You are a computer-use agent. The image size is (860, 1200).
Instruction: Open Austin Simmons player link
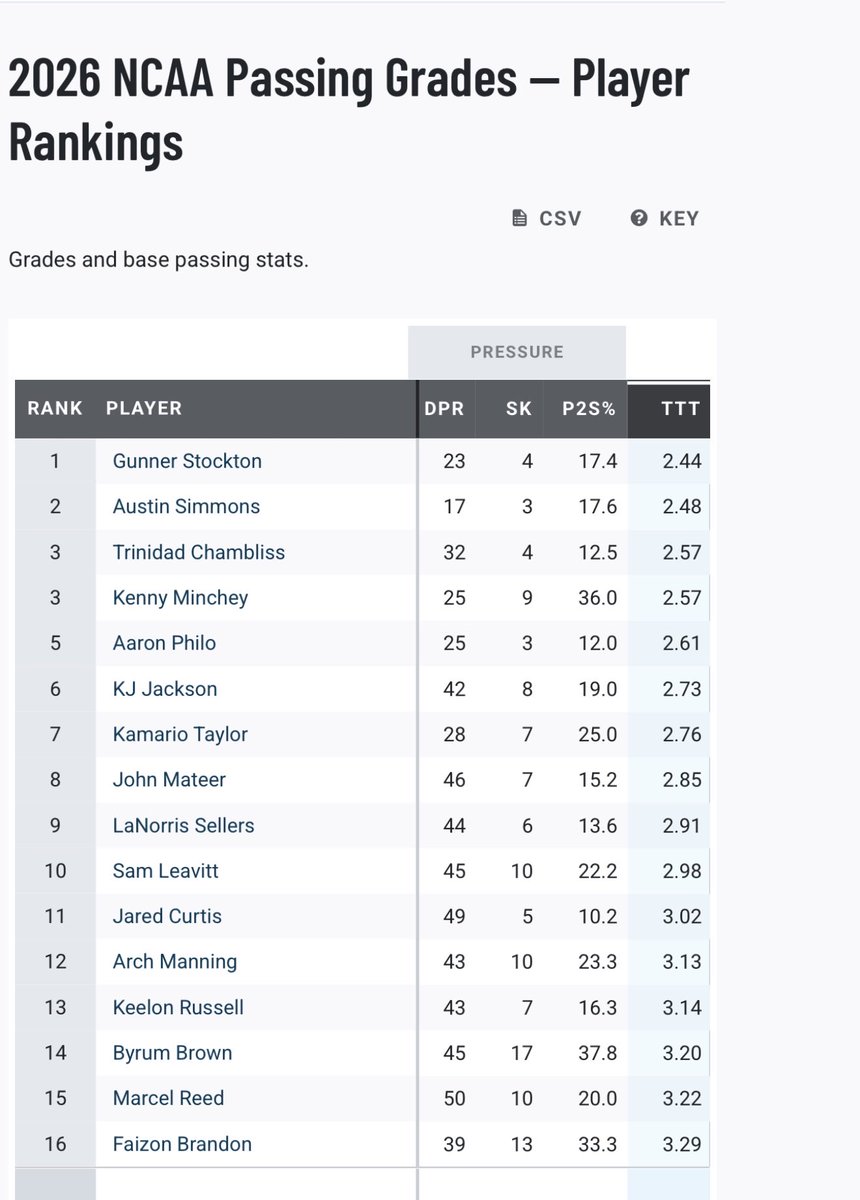[186, 507]
